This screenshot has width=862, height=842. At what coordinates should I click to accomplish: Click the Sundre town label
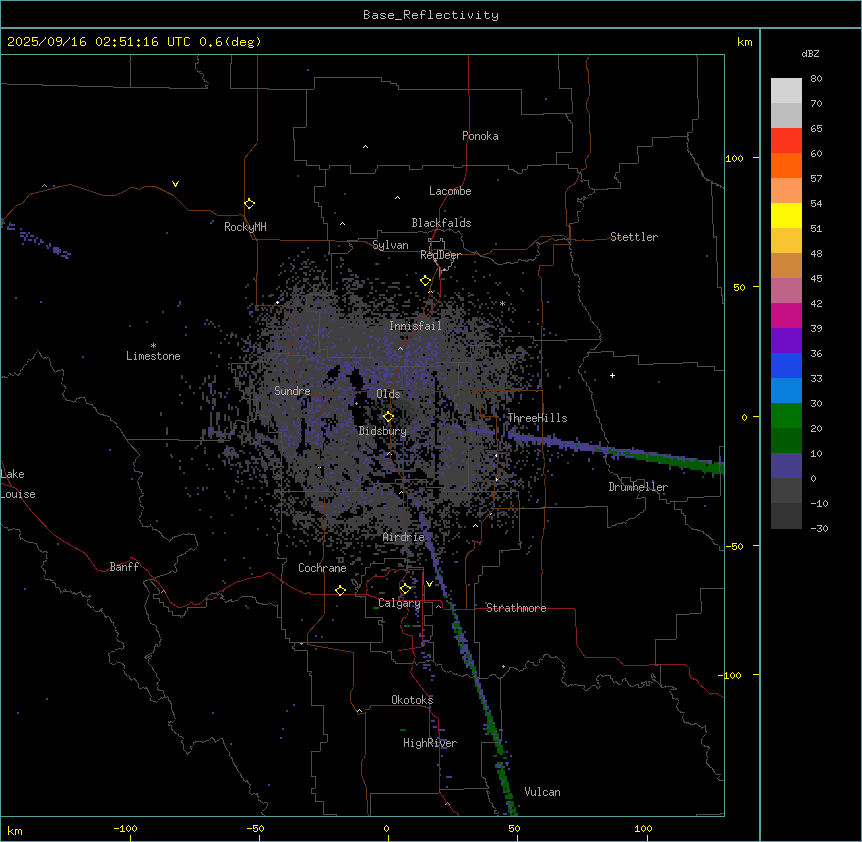tap(292, 391)
